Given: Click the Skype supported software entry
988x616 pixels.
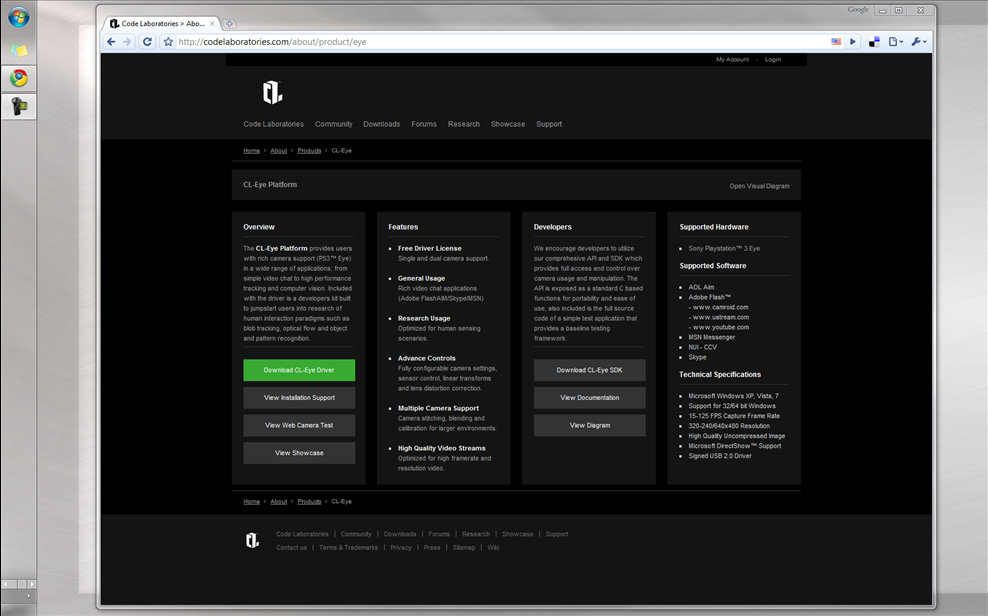Looking at the screenshot, I should (x=697, y=357).
